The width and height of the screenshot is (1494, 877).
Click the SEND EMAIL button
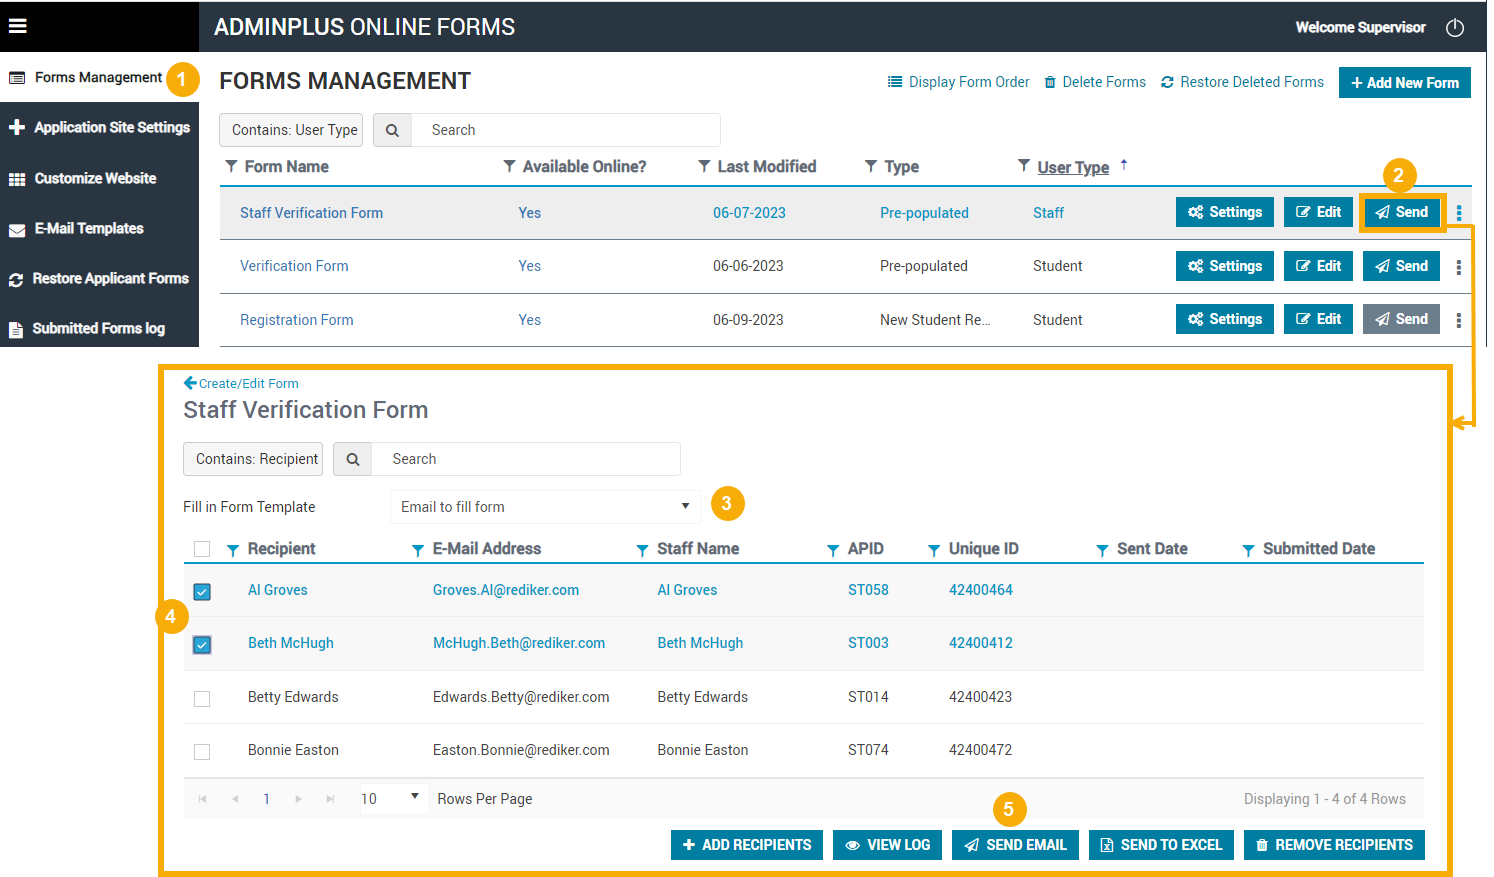tap(1015, 845)
